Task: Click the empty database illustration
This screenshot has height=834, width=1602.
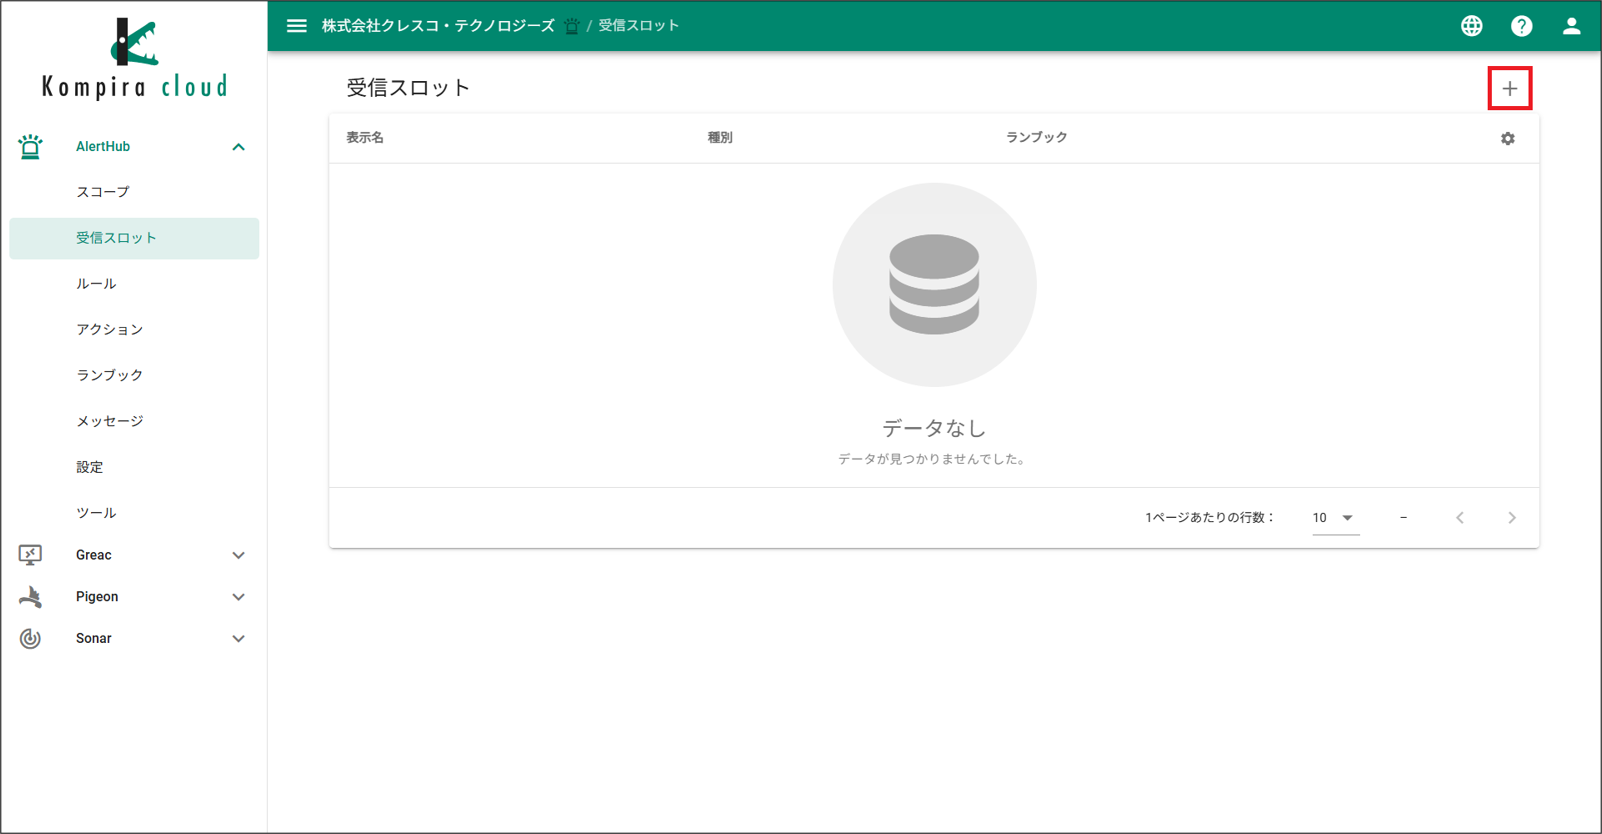Action: tap(934, 285)
